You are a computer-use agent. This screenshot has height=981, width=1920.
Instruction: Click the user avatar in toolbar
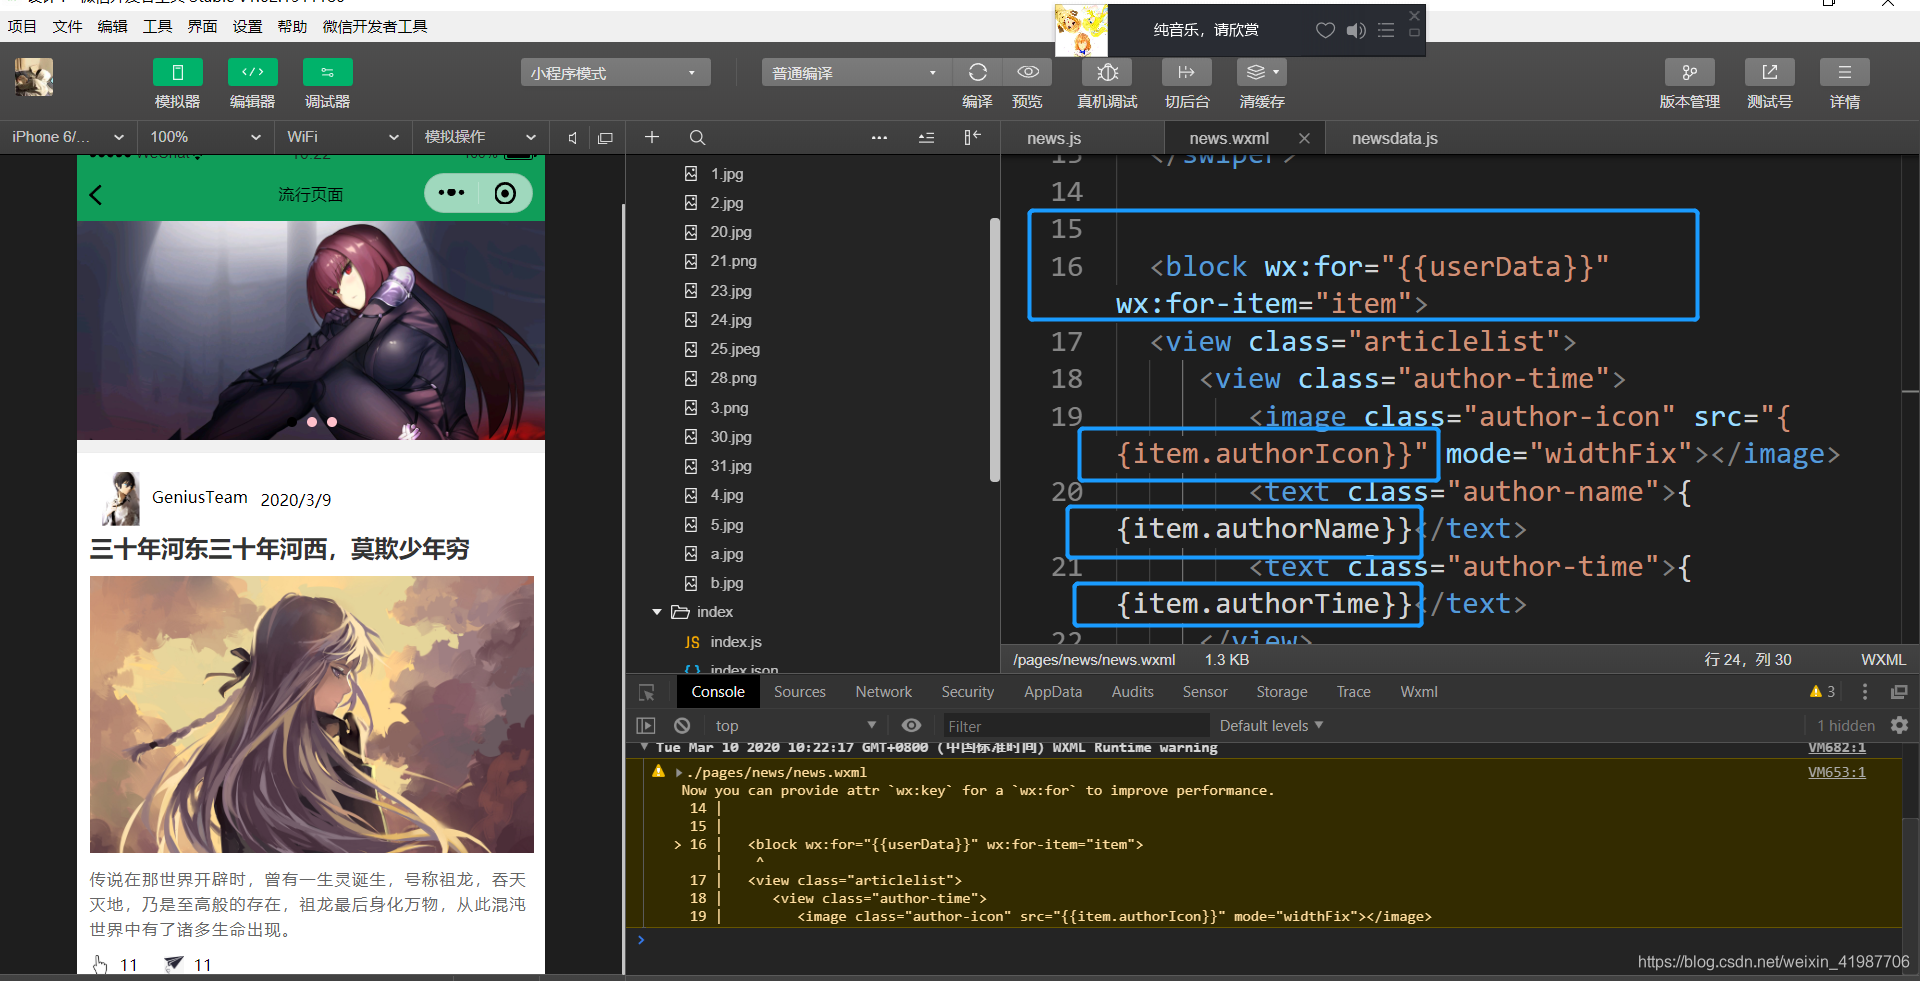click(x=34, y=77)
